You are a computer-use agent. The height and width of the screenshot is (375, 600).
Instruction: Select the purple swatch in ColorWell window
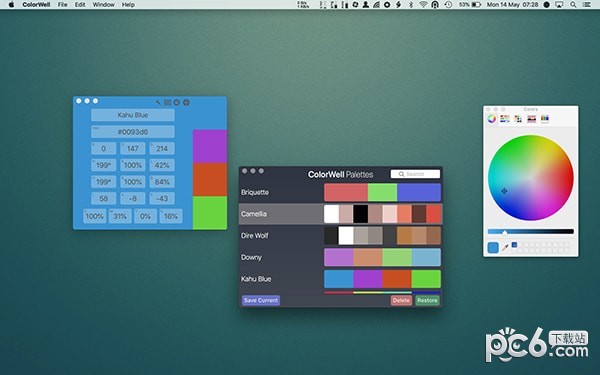210,146
